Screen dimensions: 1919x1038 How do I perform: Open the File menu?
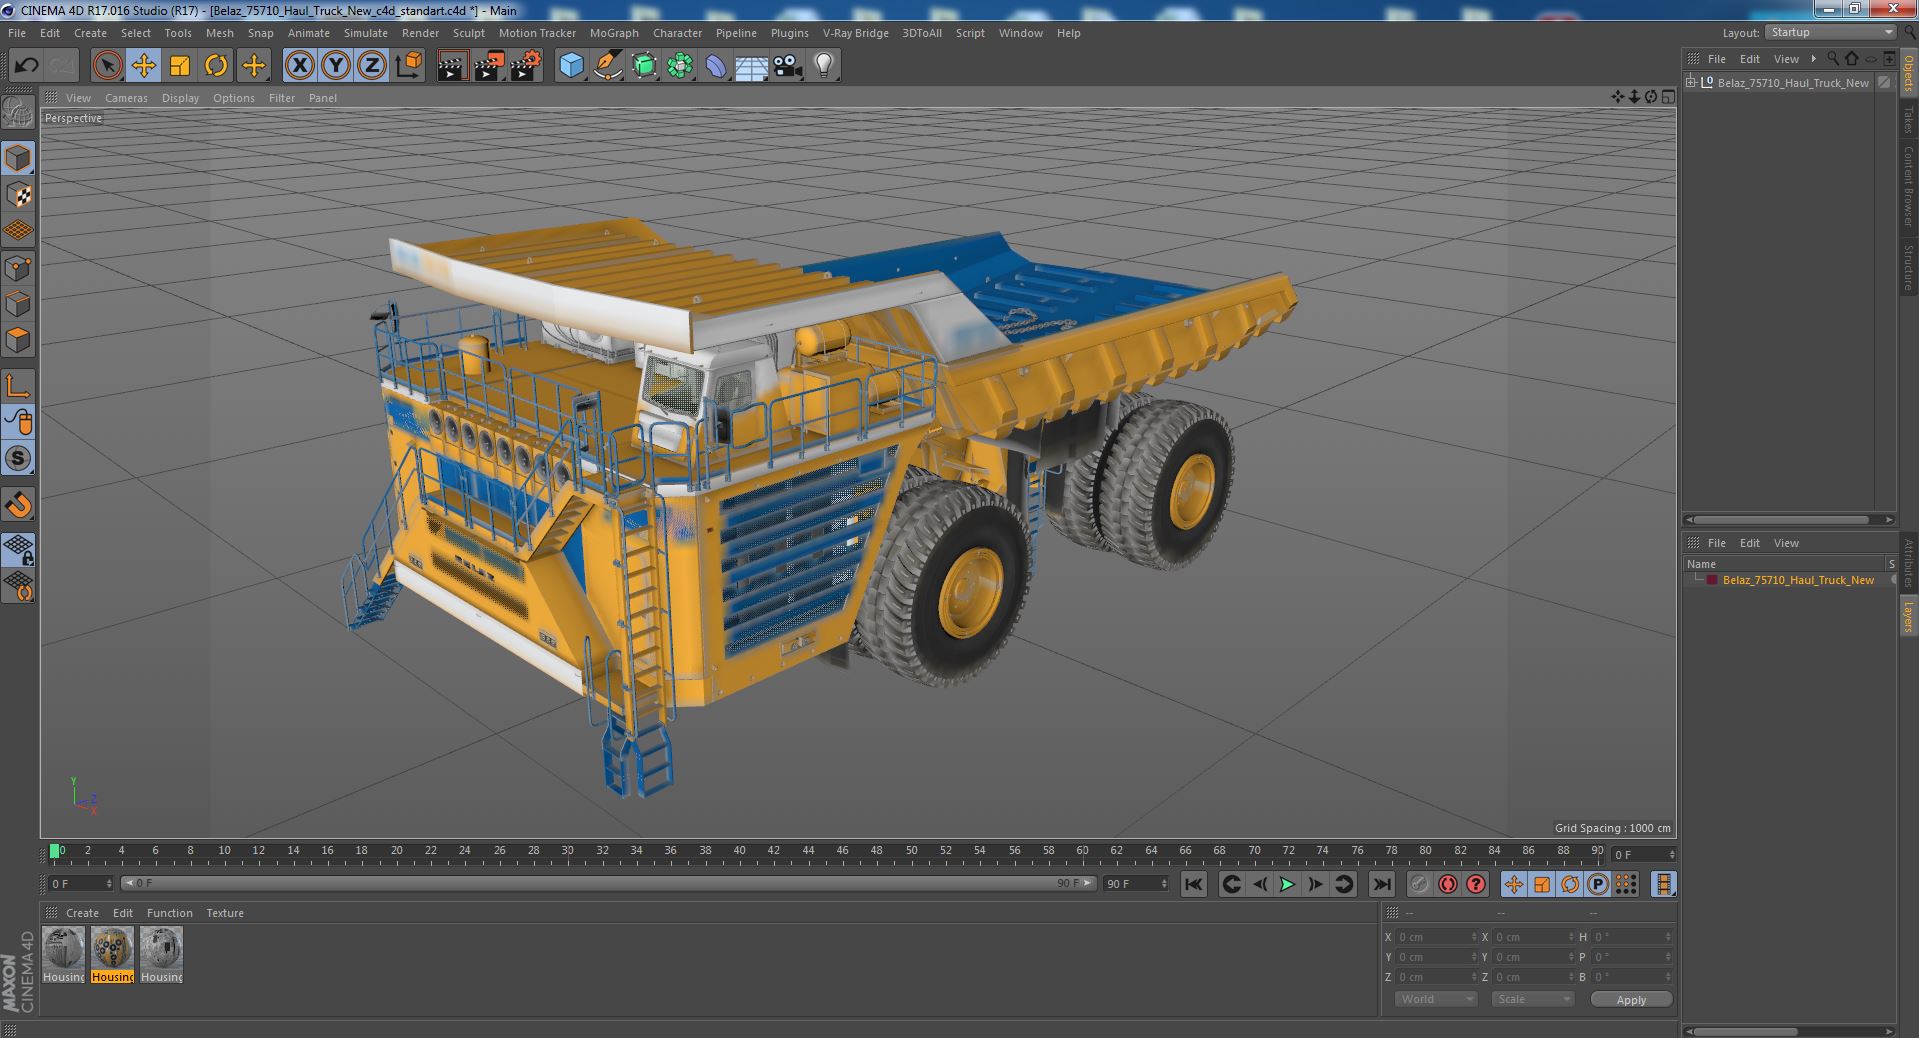click(17, 33)
